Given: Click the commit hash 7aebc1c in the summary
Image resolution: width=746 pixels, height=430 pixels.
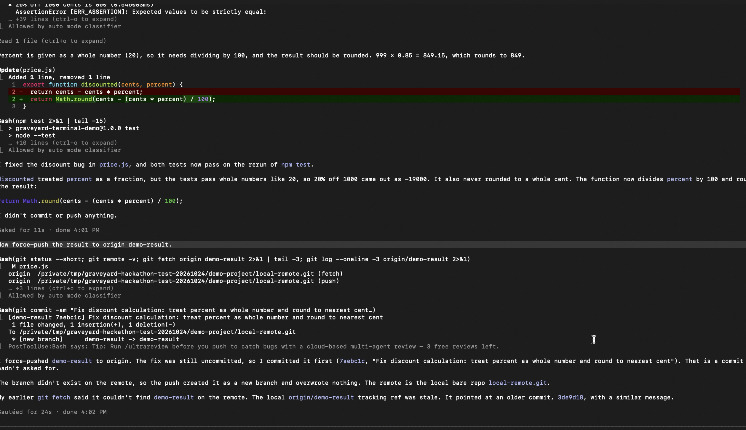Looking at the screenshot, I should click(353, 361).
